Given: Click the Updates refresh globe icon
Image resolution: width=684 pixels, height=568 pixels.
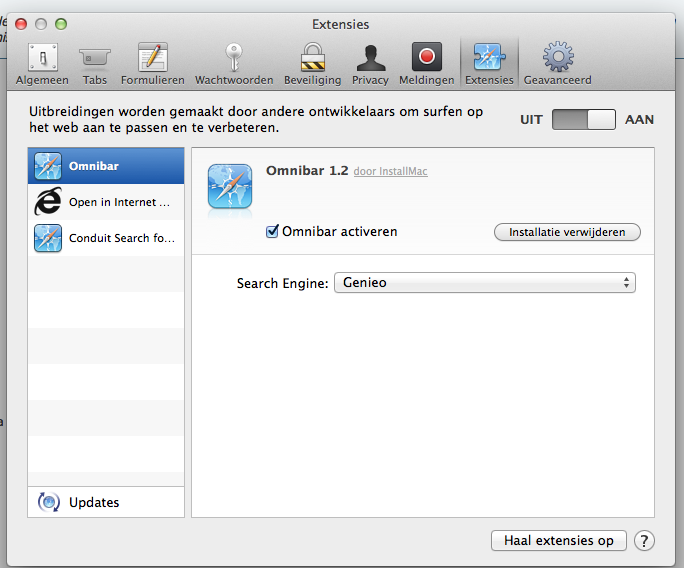Looking at the screenshot, I should pyautogui.click(x=48, y=502).
